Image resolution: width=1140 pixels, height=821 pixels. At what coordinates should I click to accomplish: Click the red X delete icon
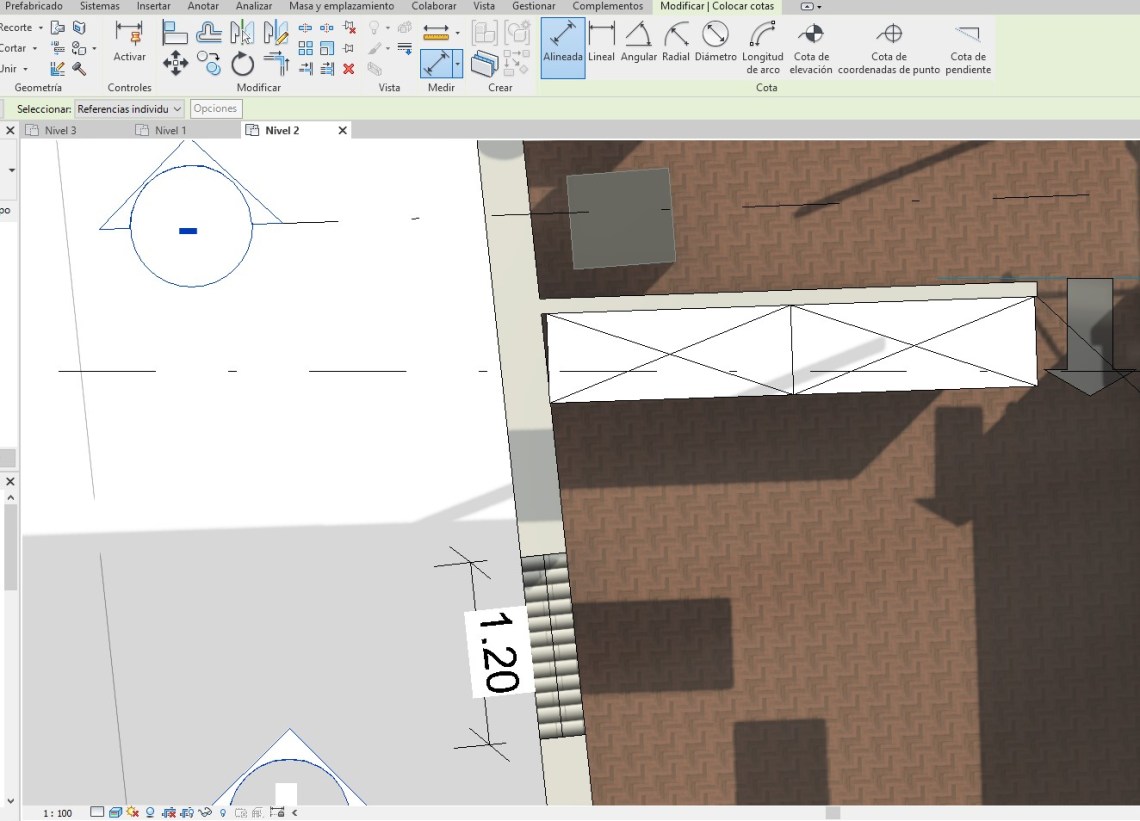click(x=349, y=69)
